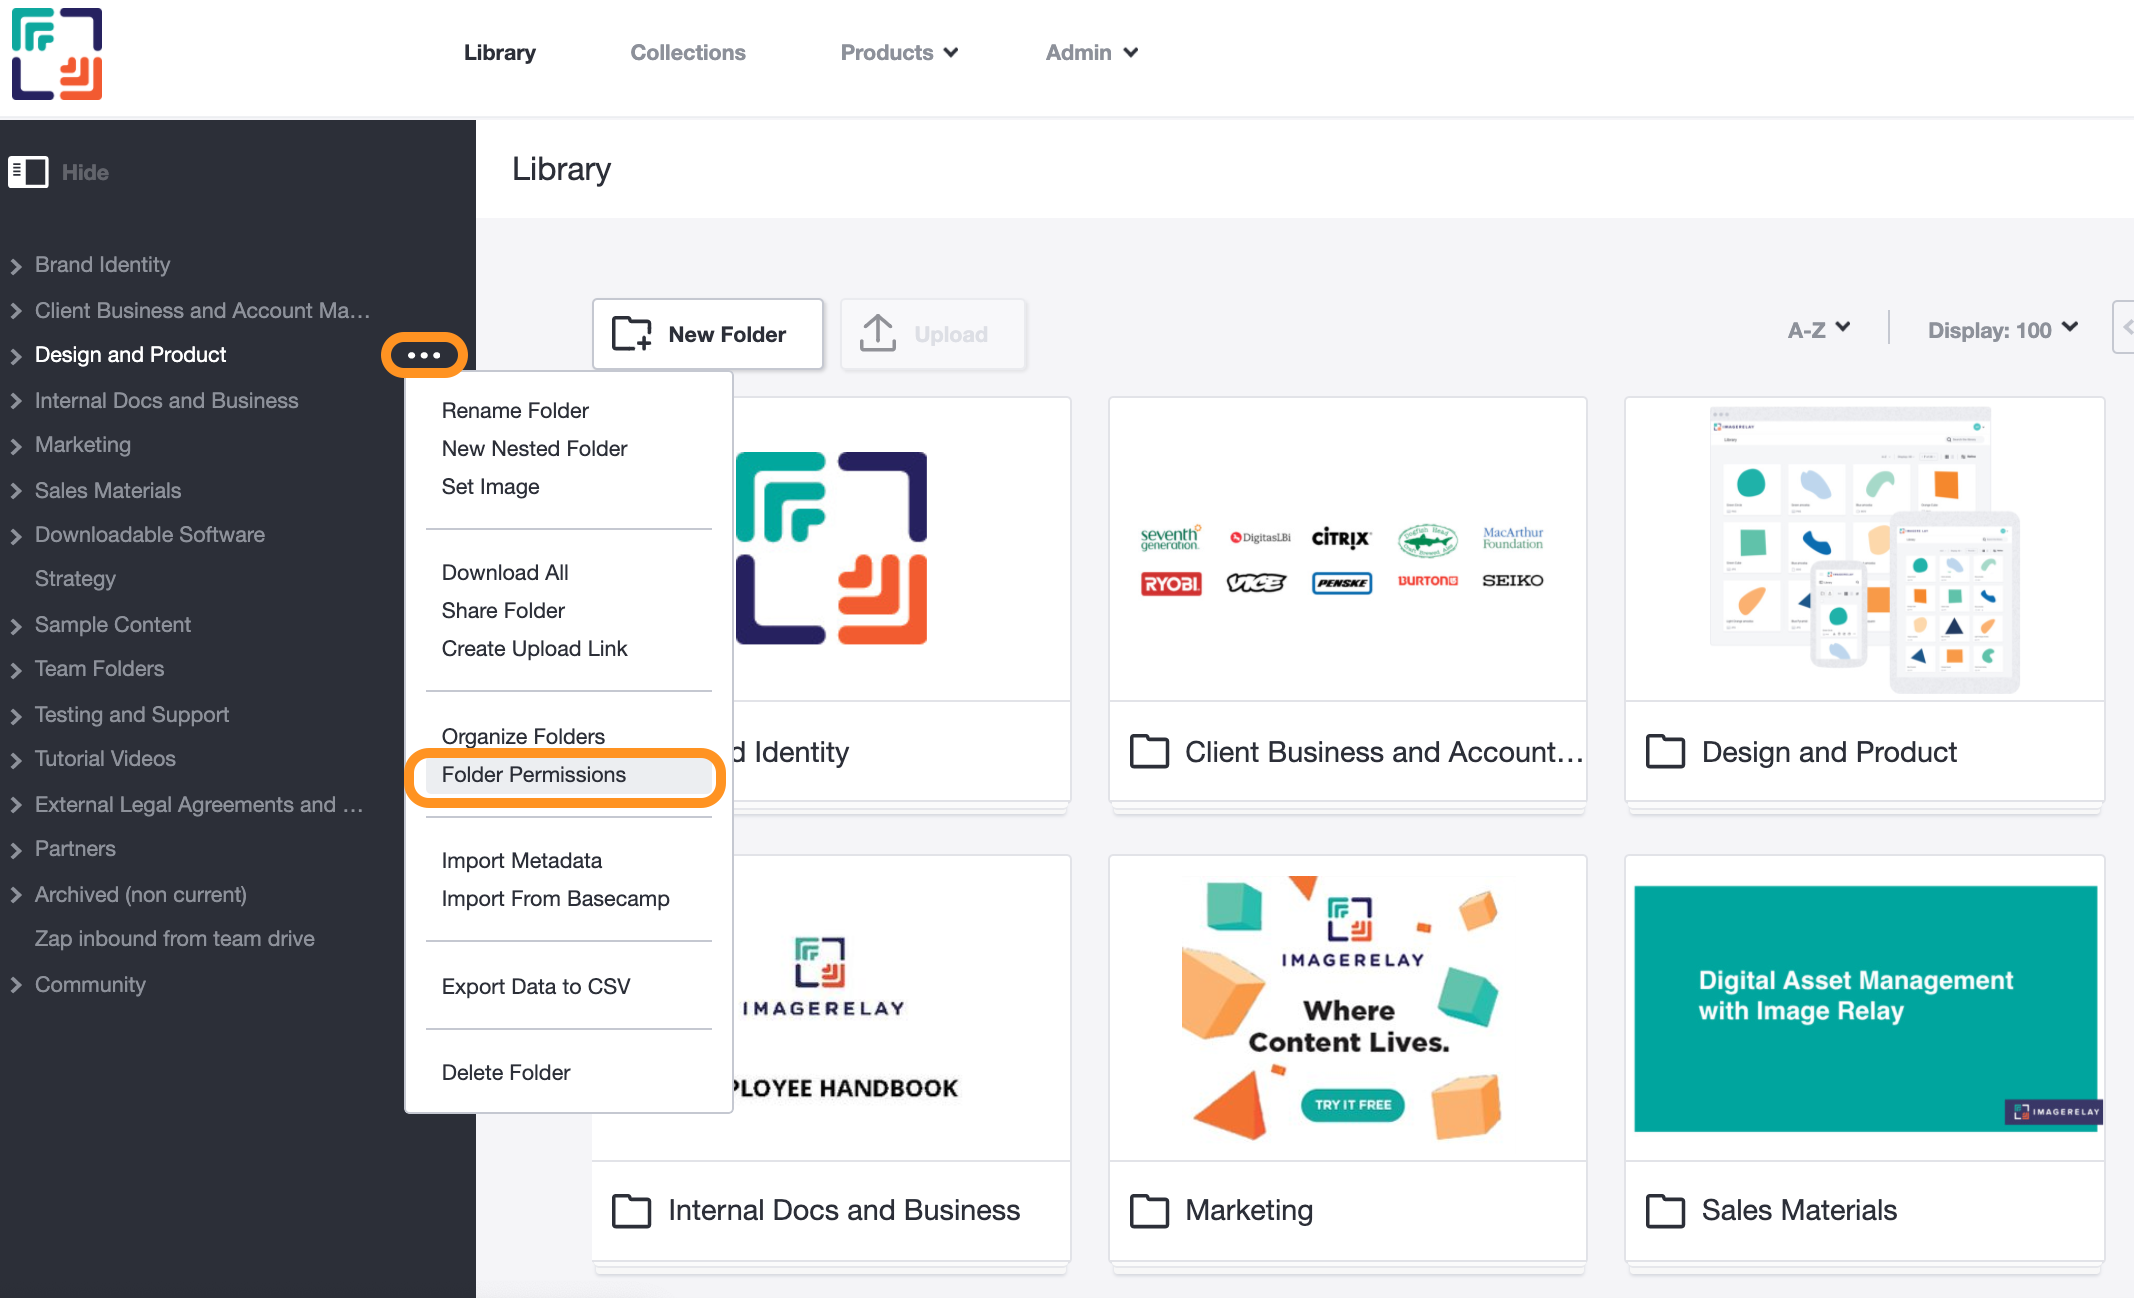Click folder icon beside Sales Materials card
Image resolution: width=2134 pixels, height=1298 pixels.
coord(1665,1210)
